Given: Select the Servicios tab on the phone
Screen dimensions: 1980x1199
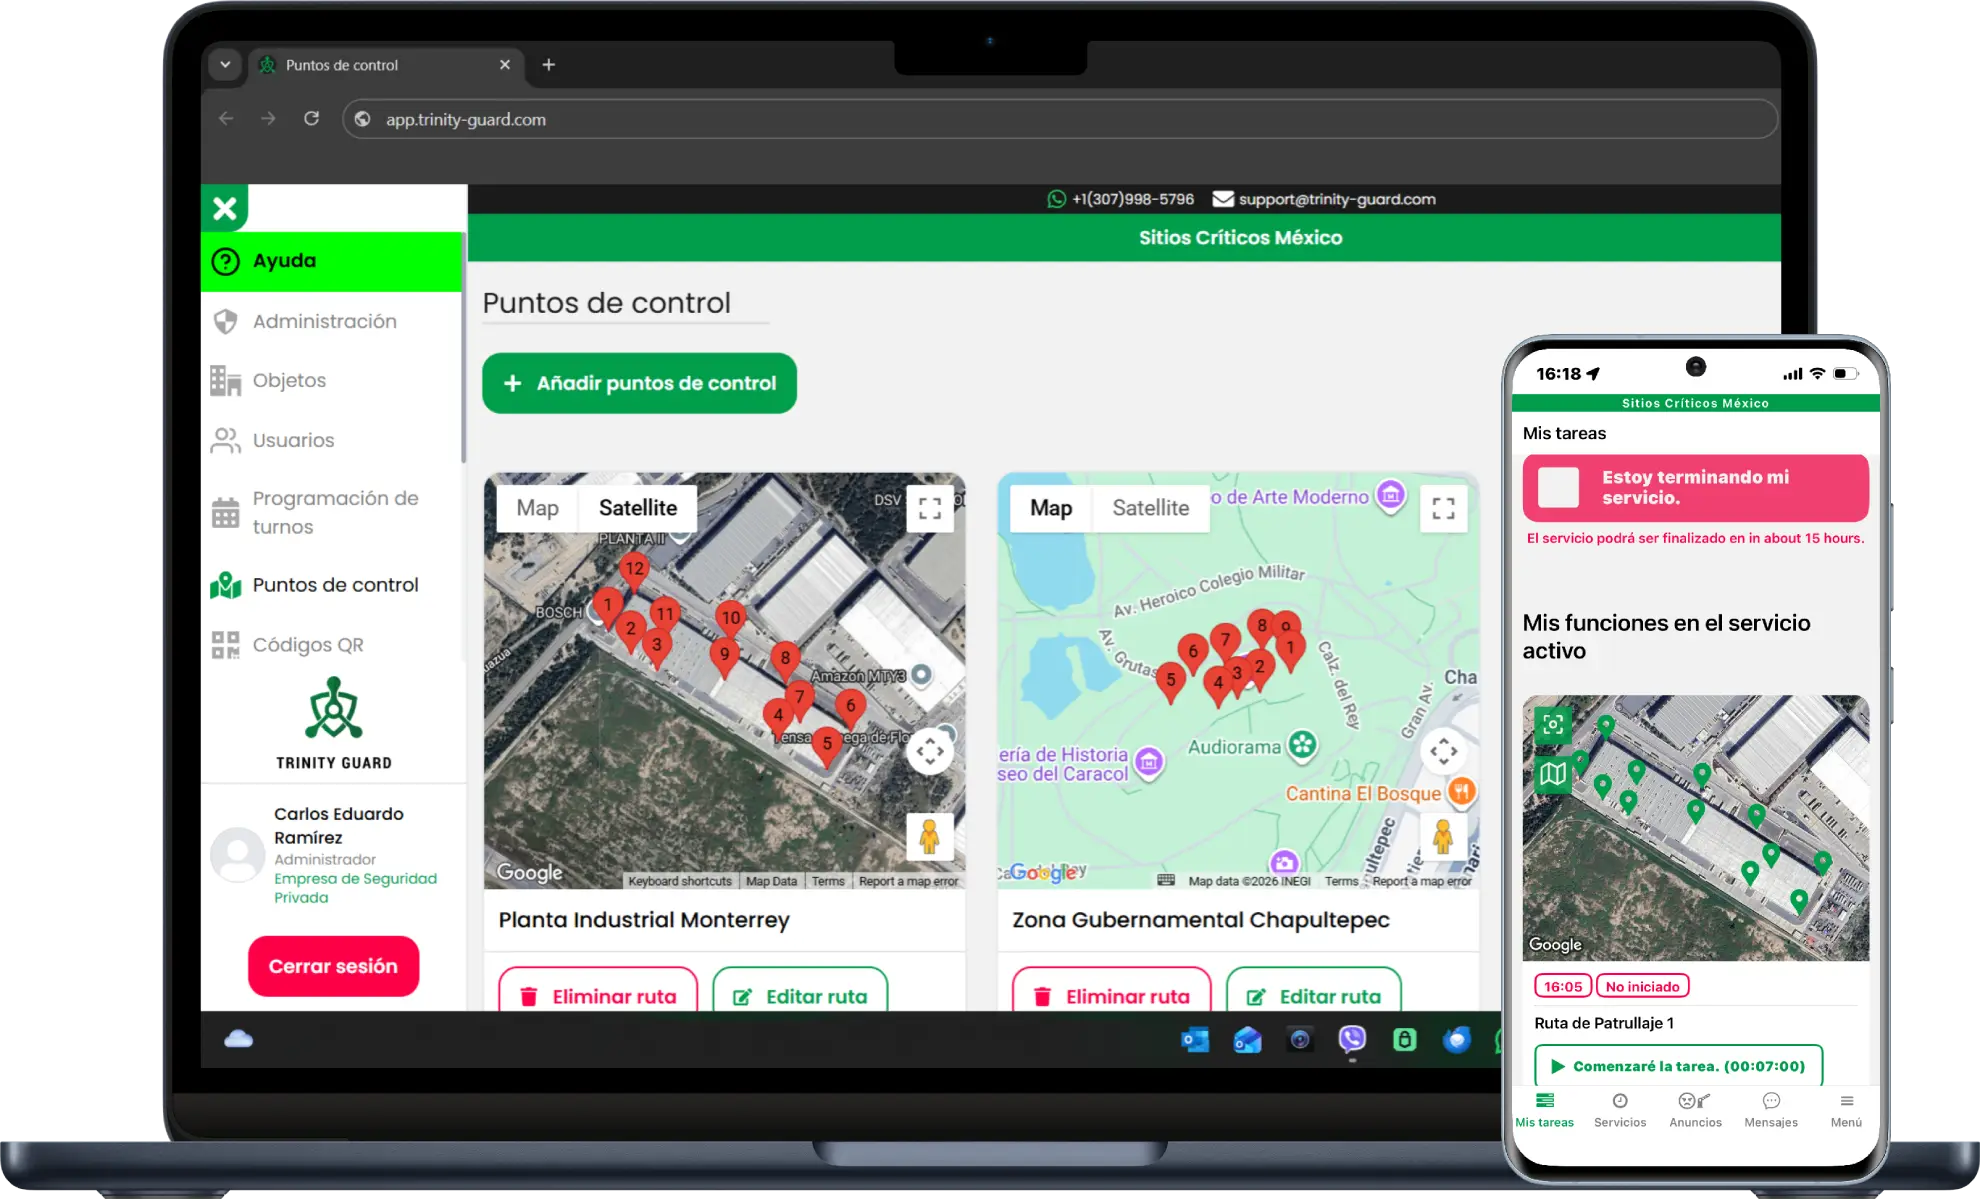Looking at the screenshot, I should click(1620, 1110).
